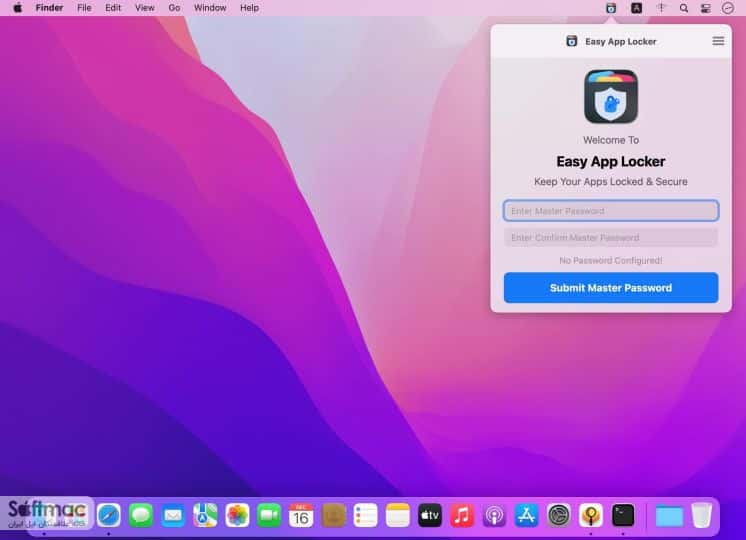The image size is (746, 540).
Task: Click Submit Master Password button
Action: tap(611, 288)
